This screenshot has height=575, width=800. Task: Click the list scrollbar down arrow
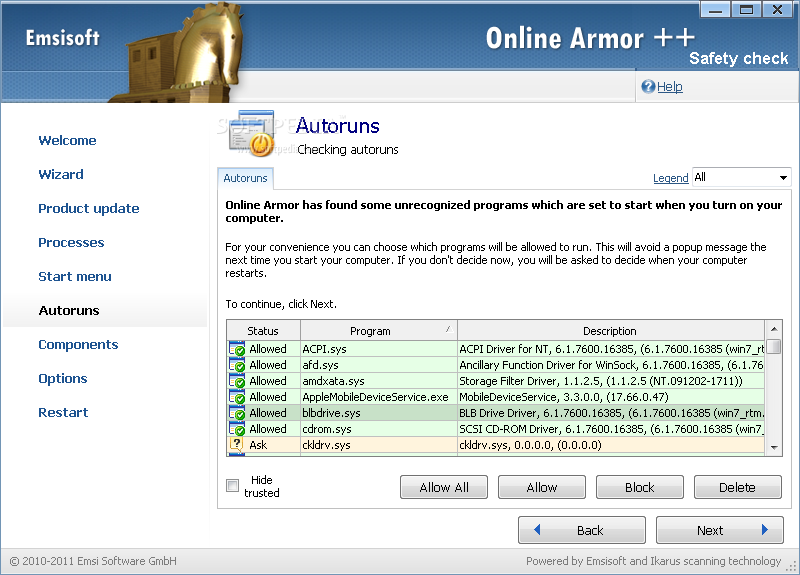point(774,447)
